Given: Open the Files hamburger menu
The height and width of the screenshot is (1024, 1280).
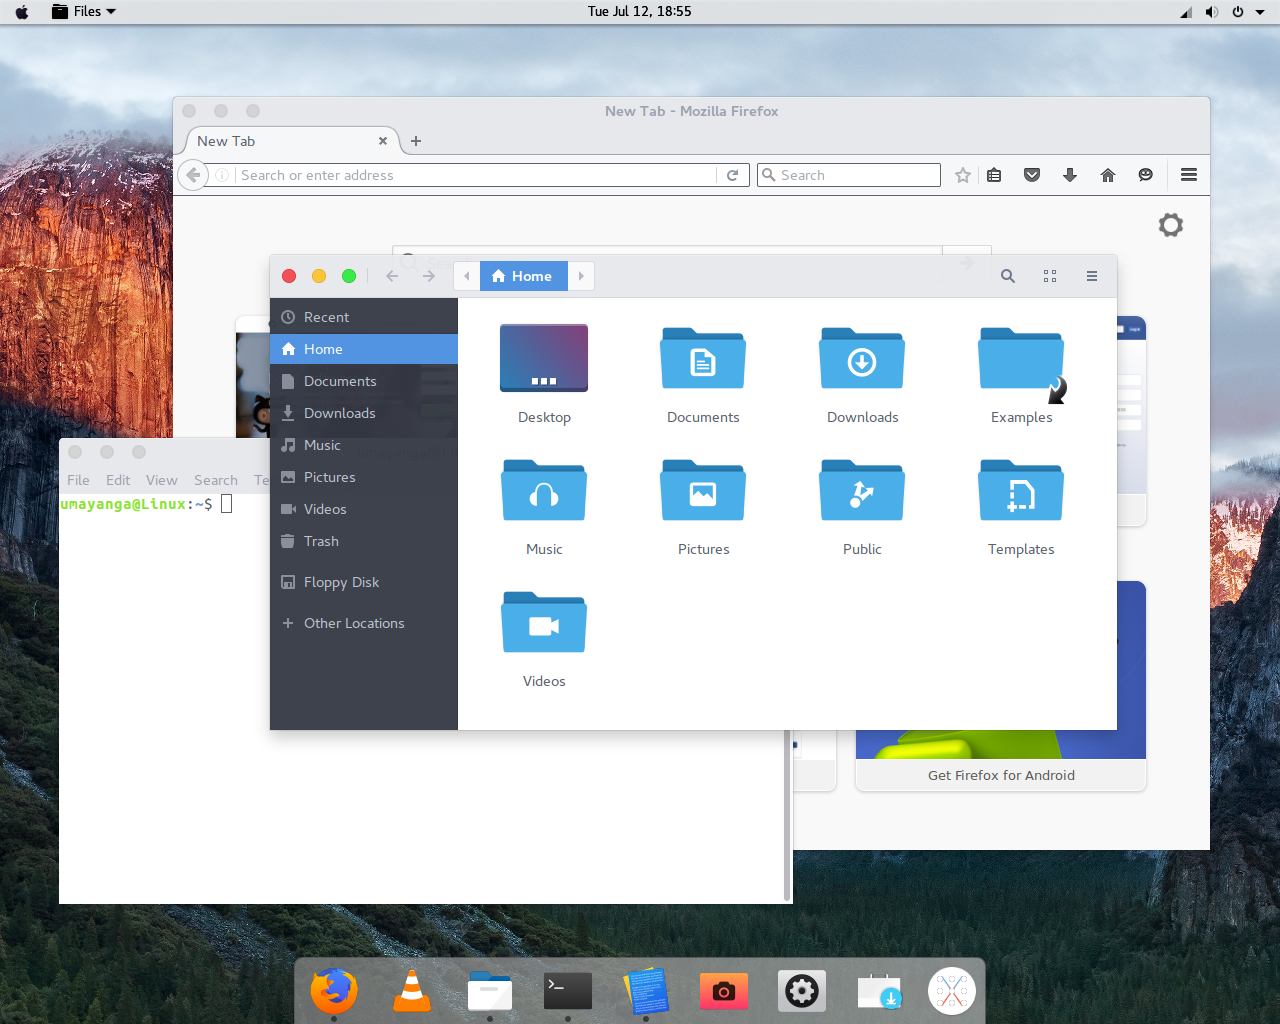Looking at the screenshot, I should (1092, 276).
